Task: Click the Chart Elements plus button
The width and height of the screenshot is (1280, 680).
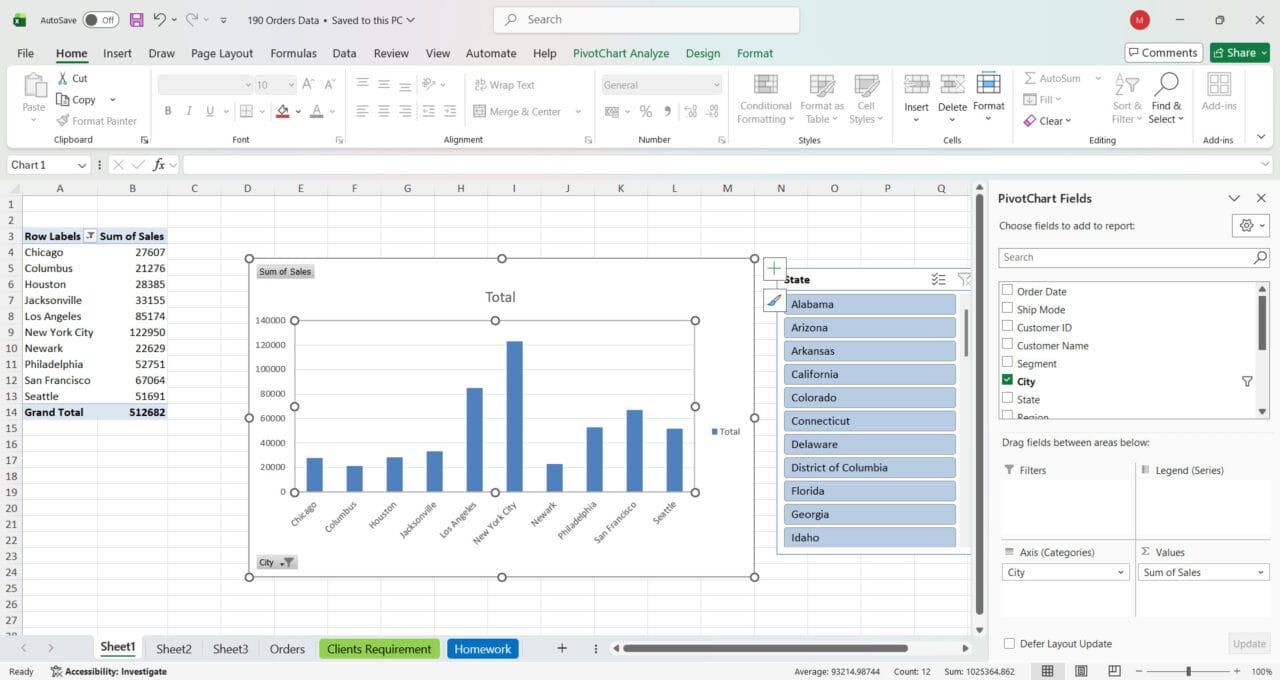Action: [x=774, y=268]
